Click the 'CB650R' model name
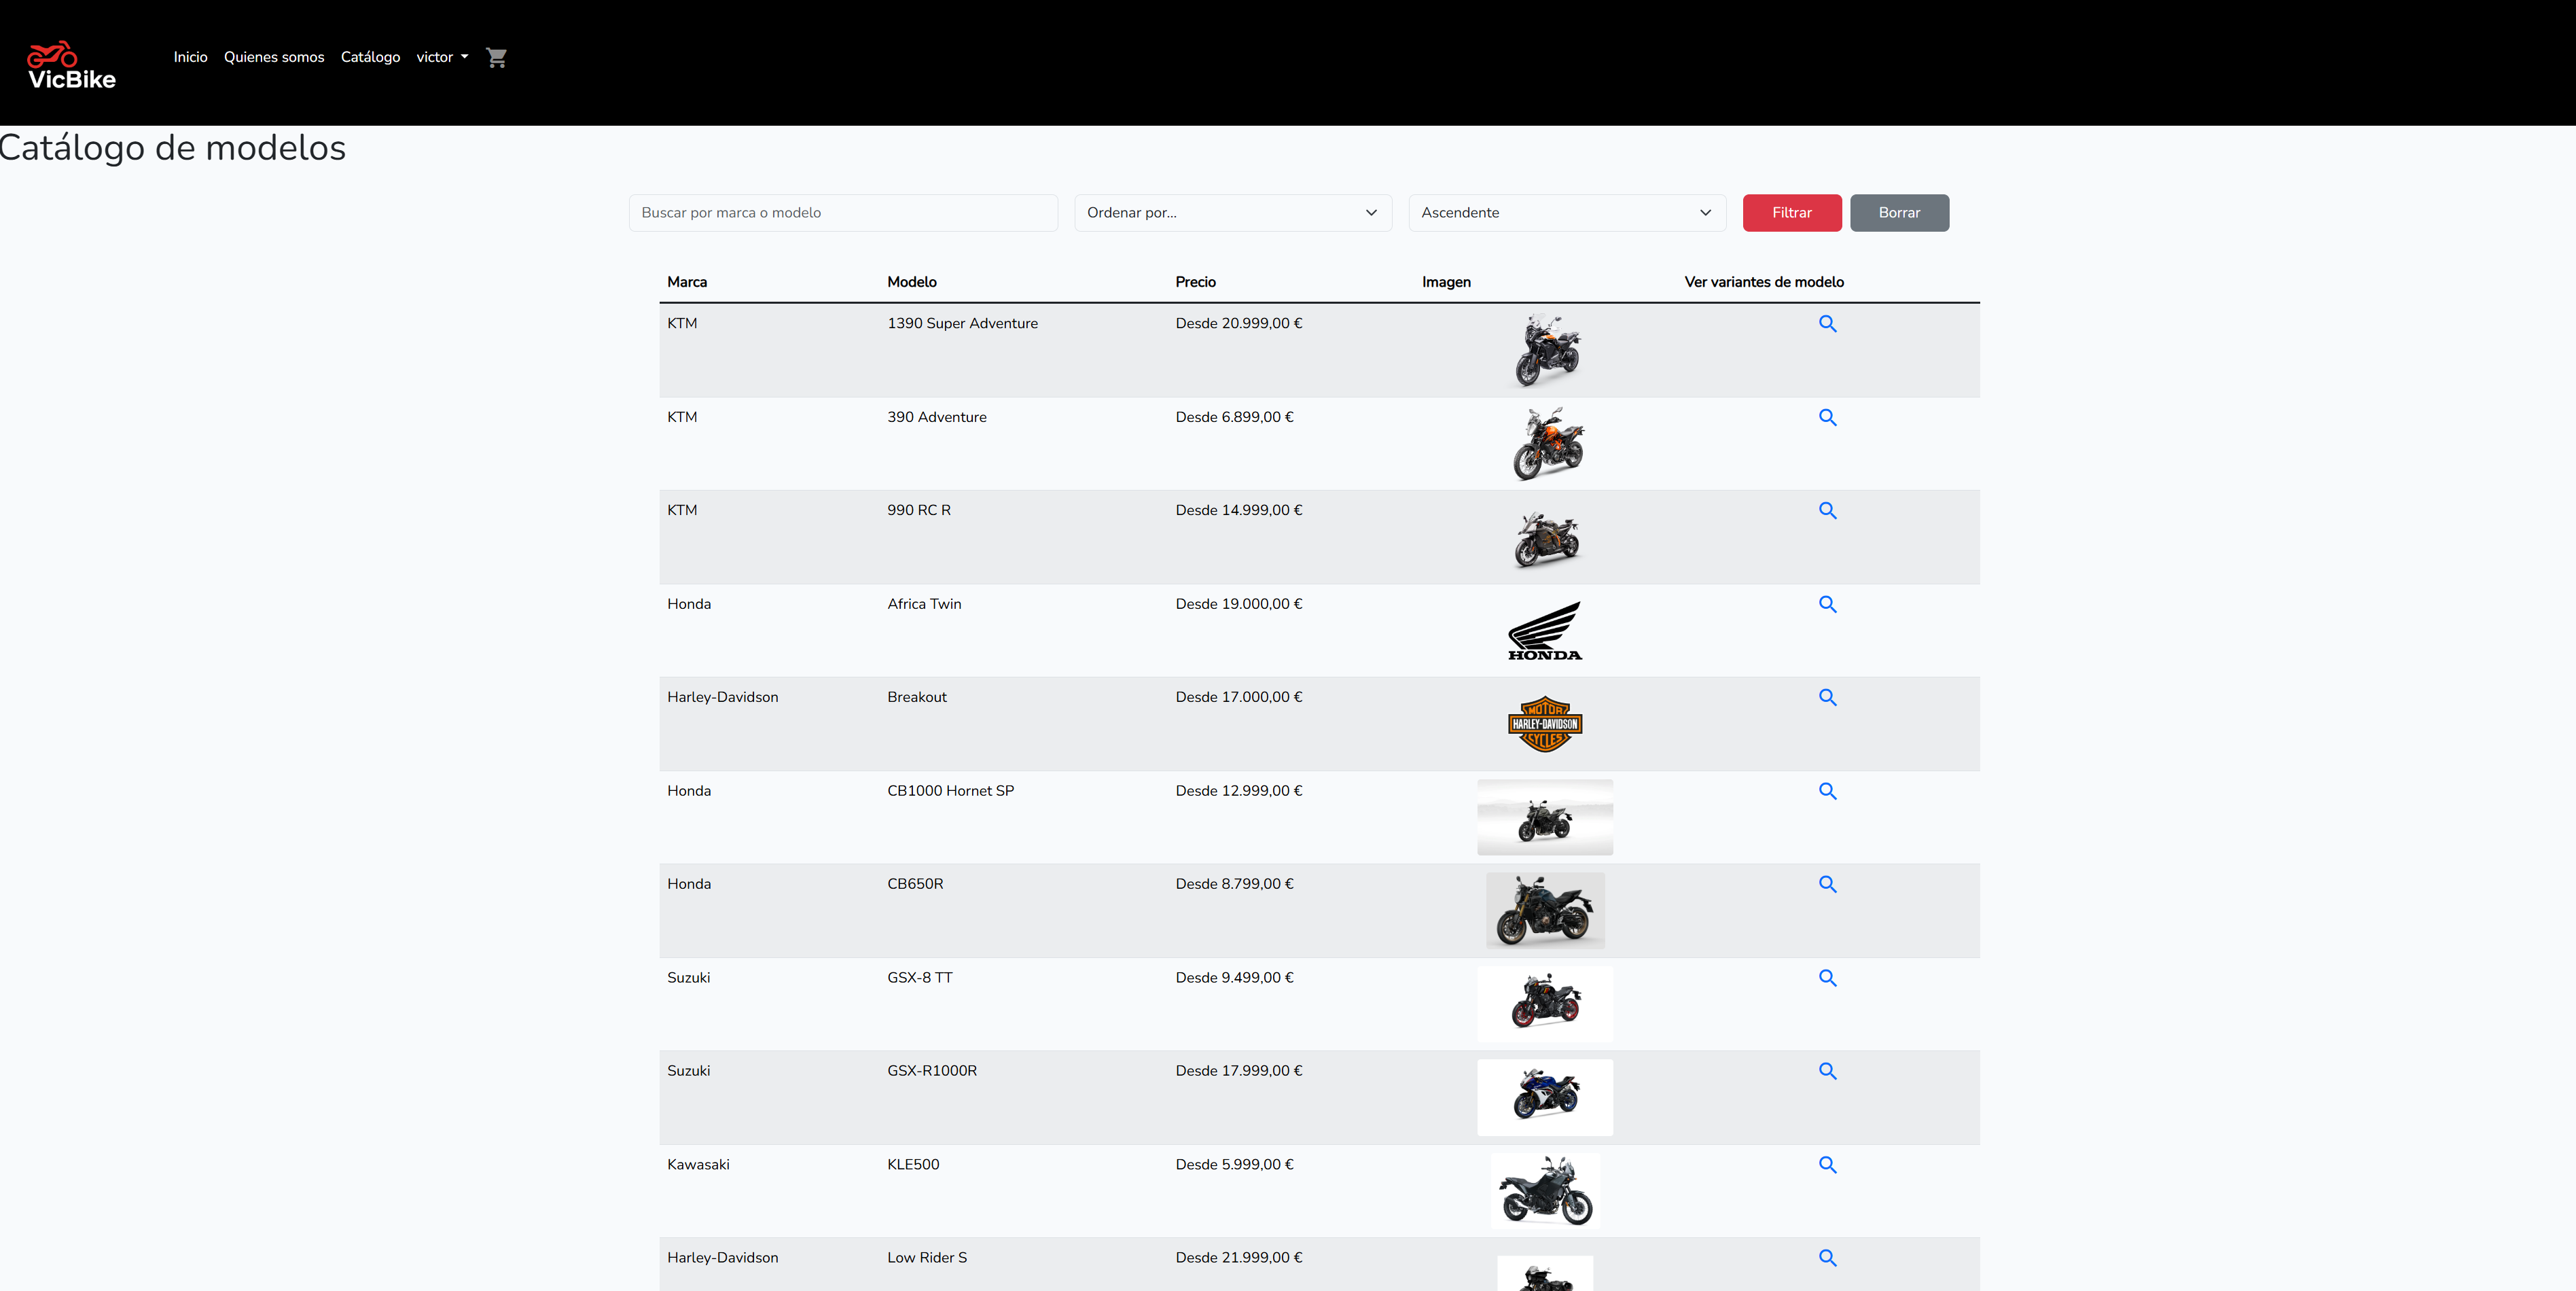 coord(915,884)
